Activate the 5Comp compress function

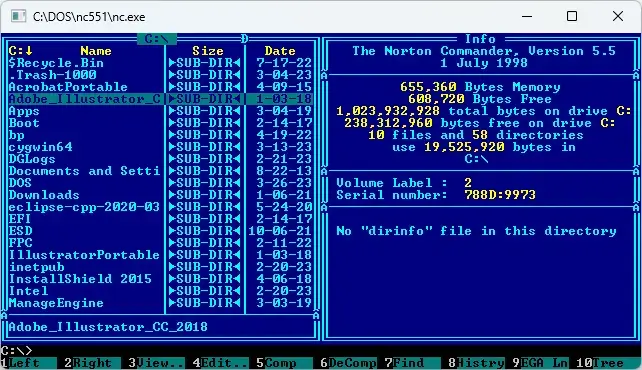(x=284, y=363)
